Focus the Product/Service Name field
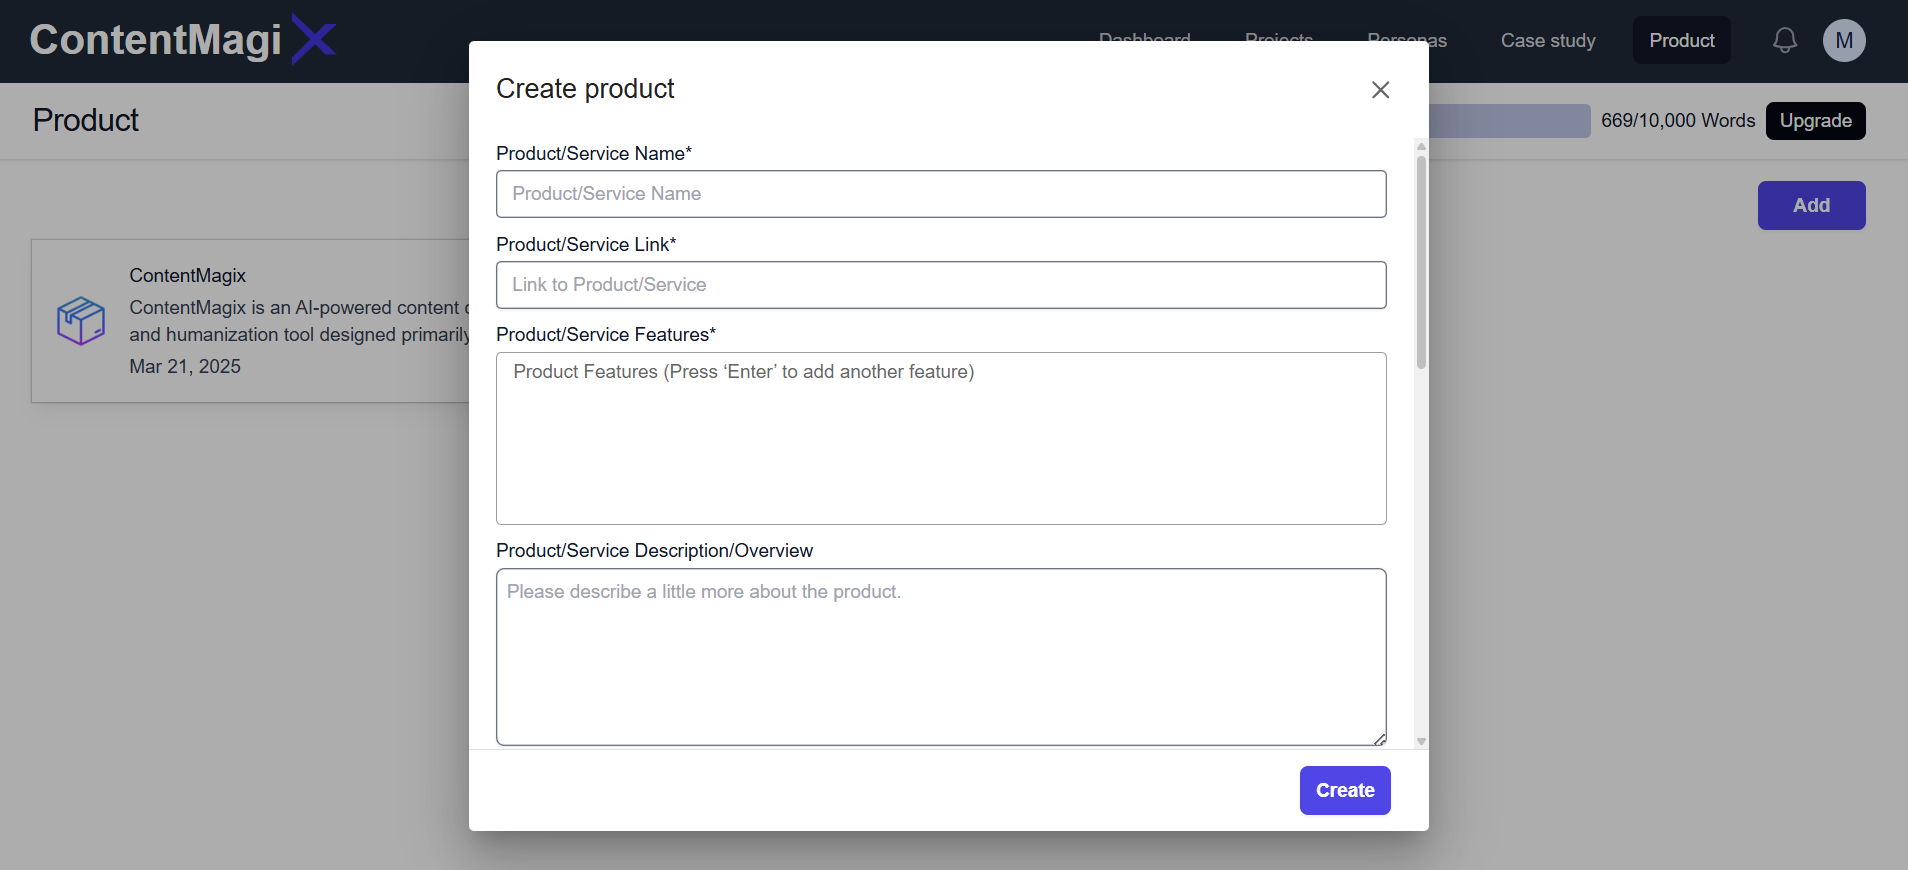The image size is (1908, 870). [x=940, y=194]
